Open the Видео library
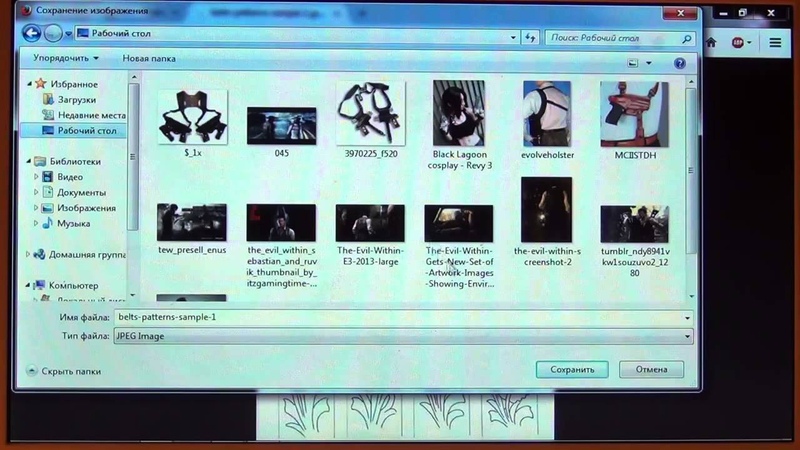 69,177
